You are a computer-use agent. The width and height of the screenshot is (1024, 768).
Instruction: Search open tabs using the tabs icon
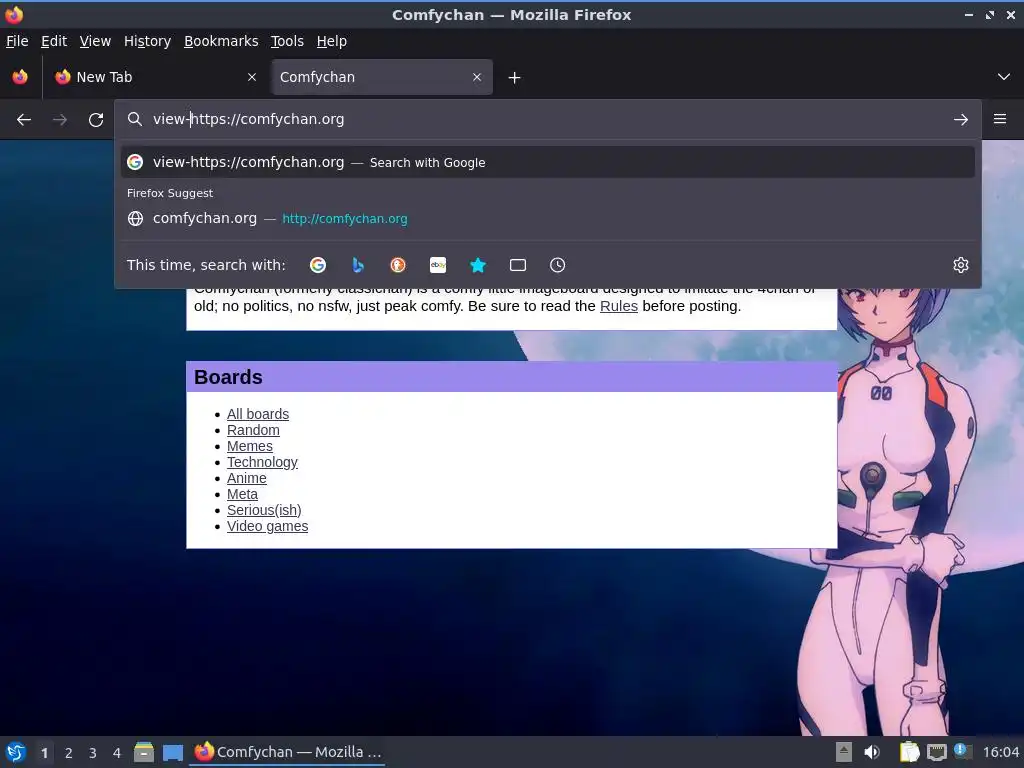[518, 265]
